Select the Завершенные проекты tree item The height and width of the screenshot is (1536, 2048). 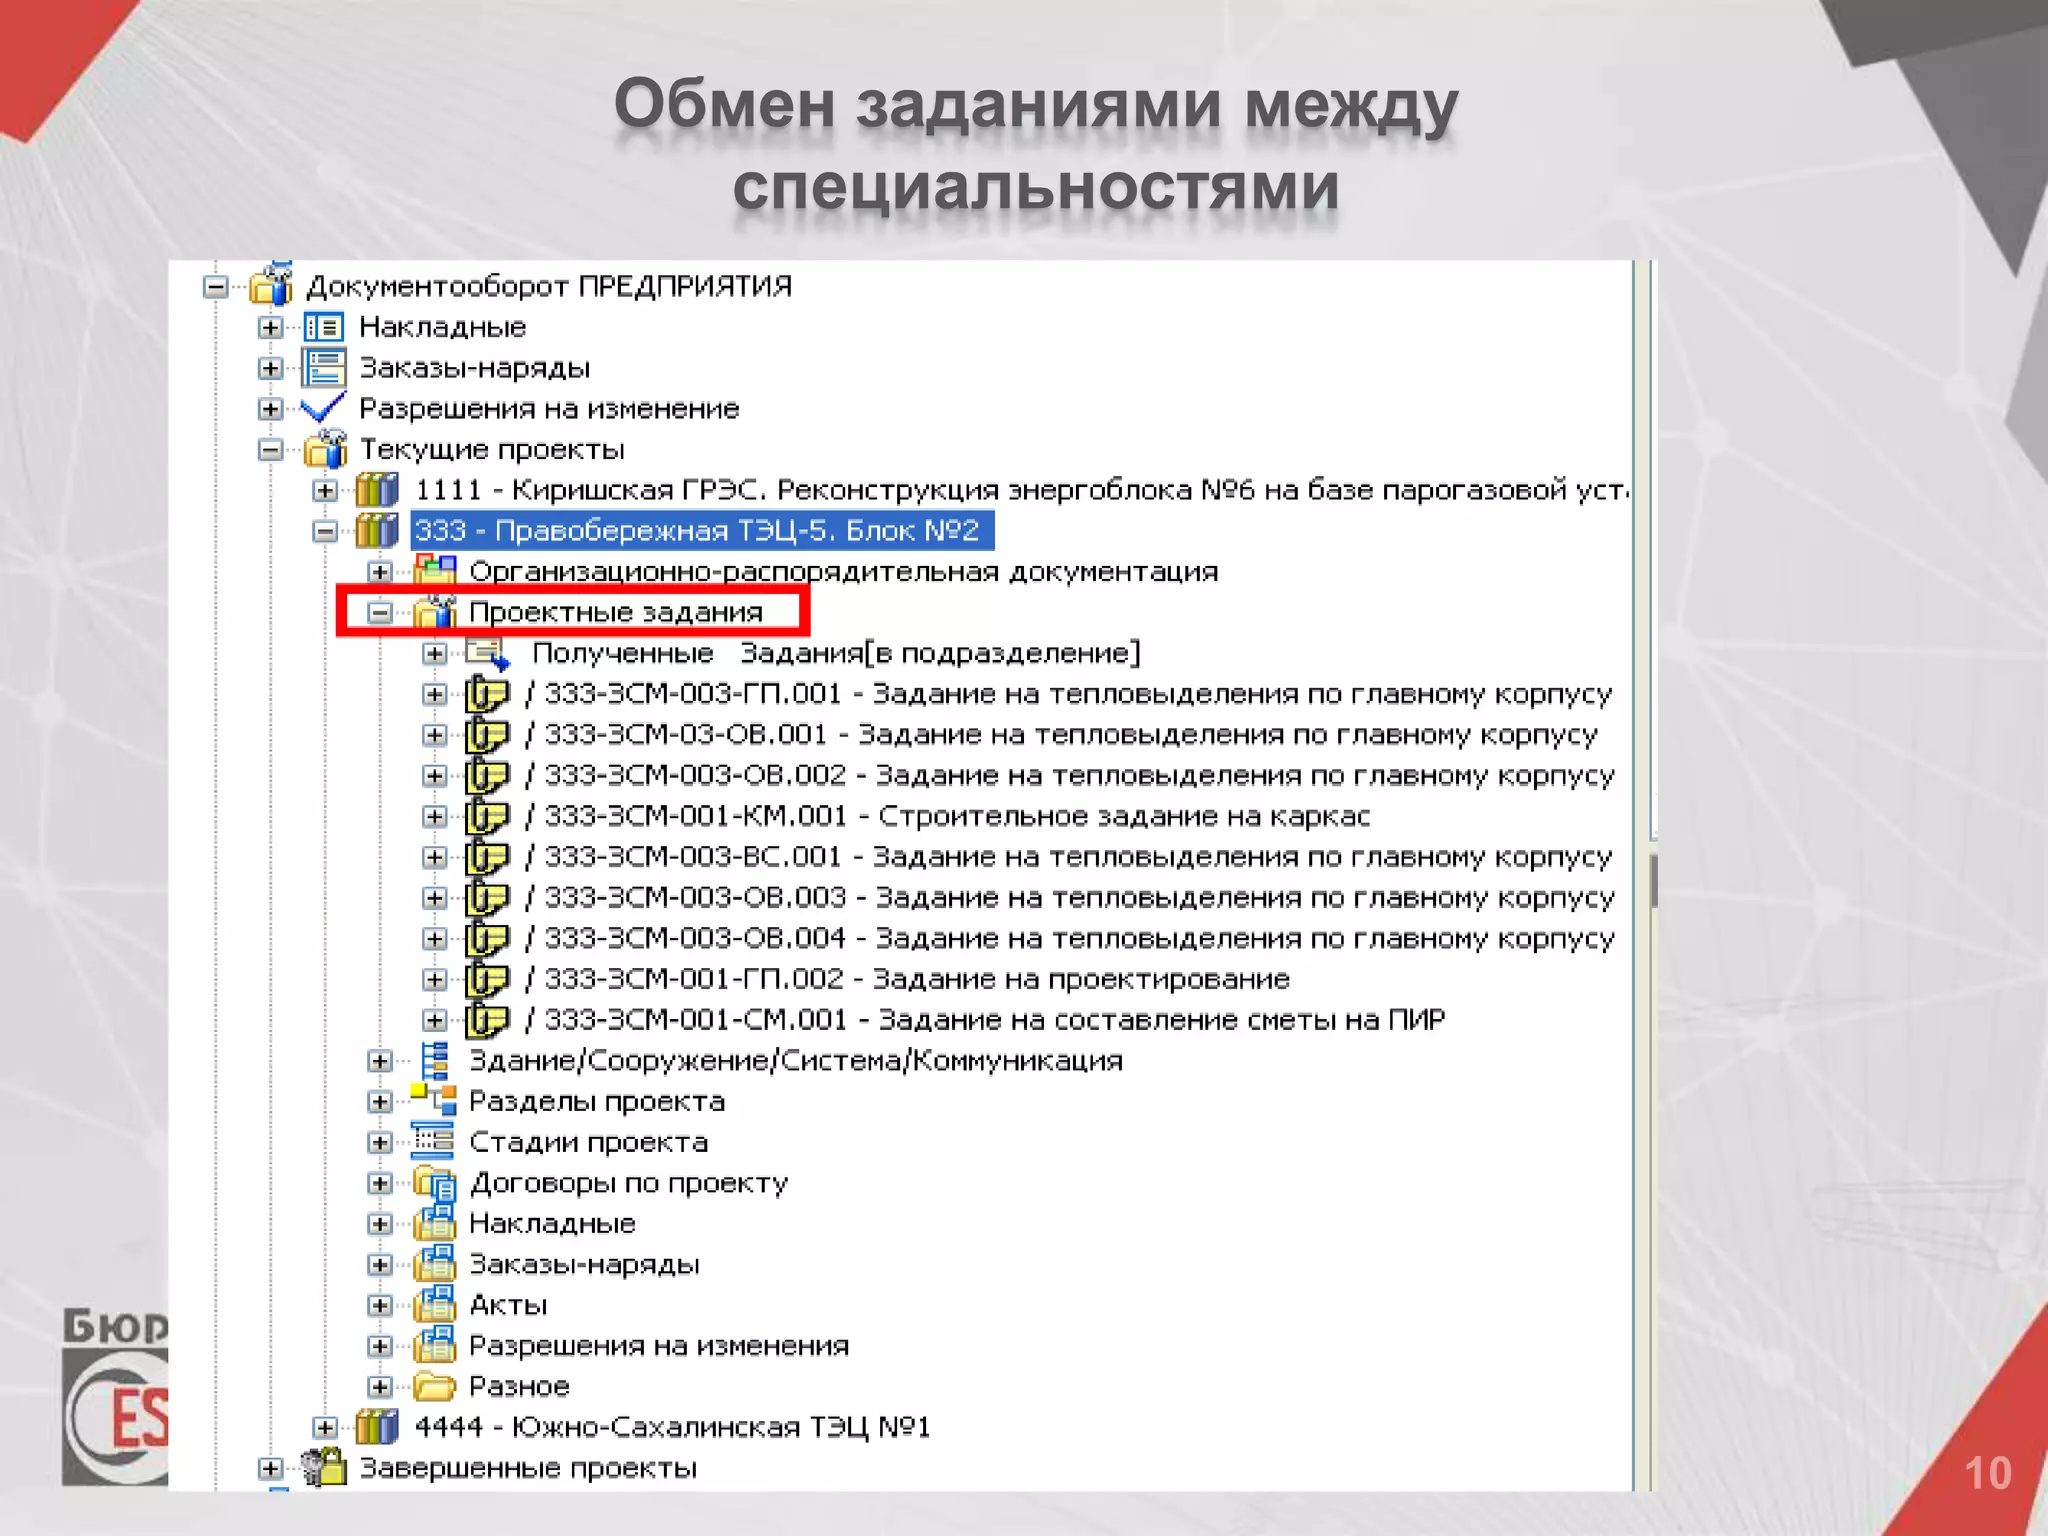point(528,1468)
